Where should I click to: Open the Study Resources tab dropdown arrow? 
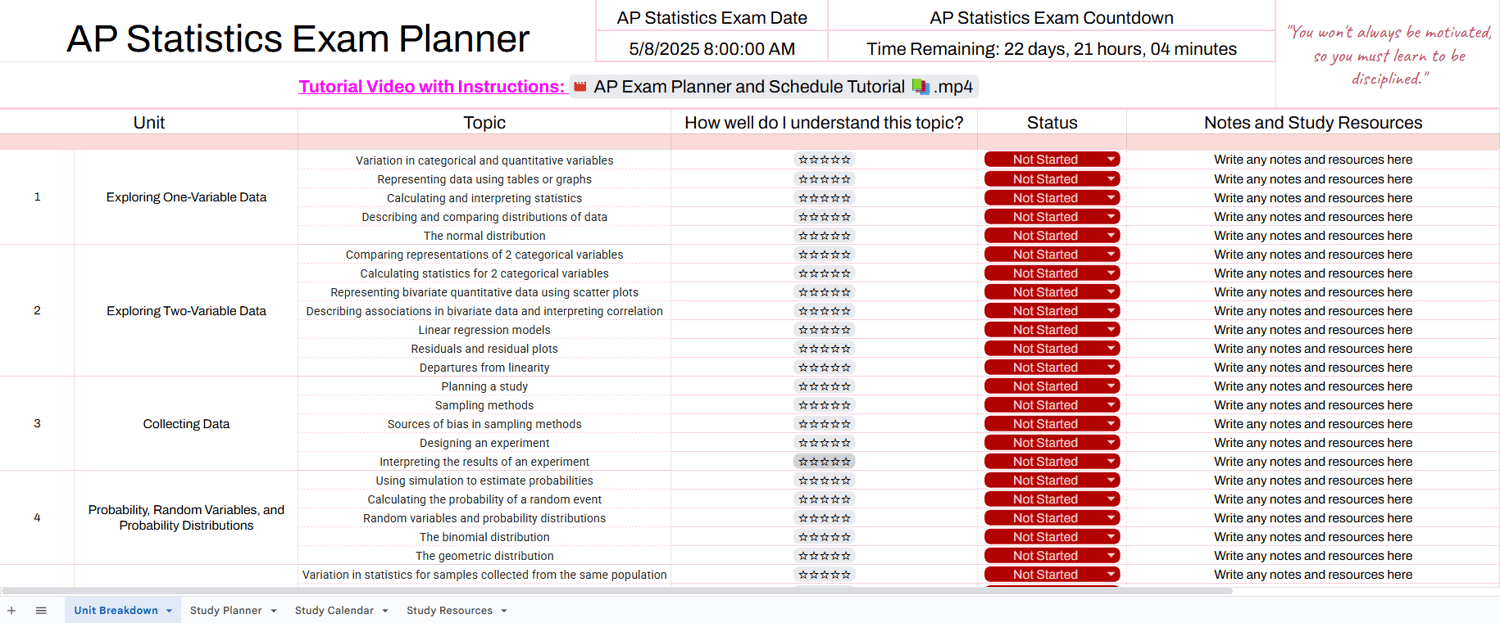504,611
